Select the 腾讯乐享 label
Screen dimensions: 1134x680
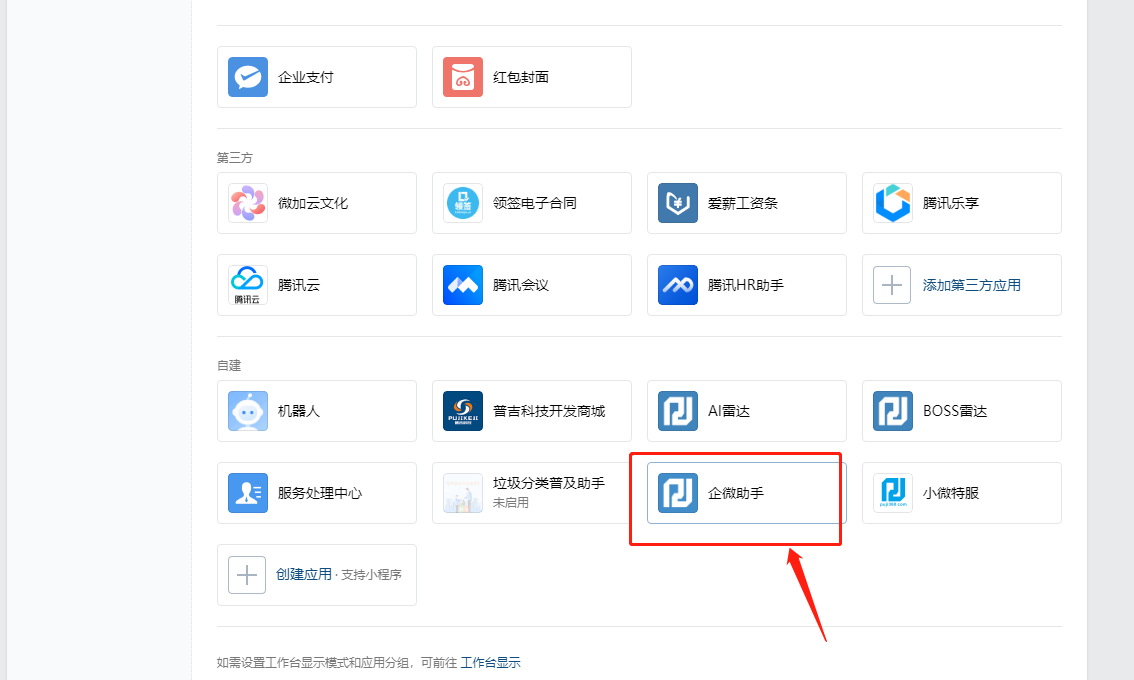(951, 203)
